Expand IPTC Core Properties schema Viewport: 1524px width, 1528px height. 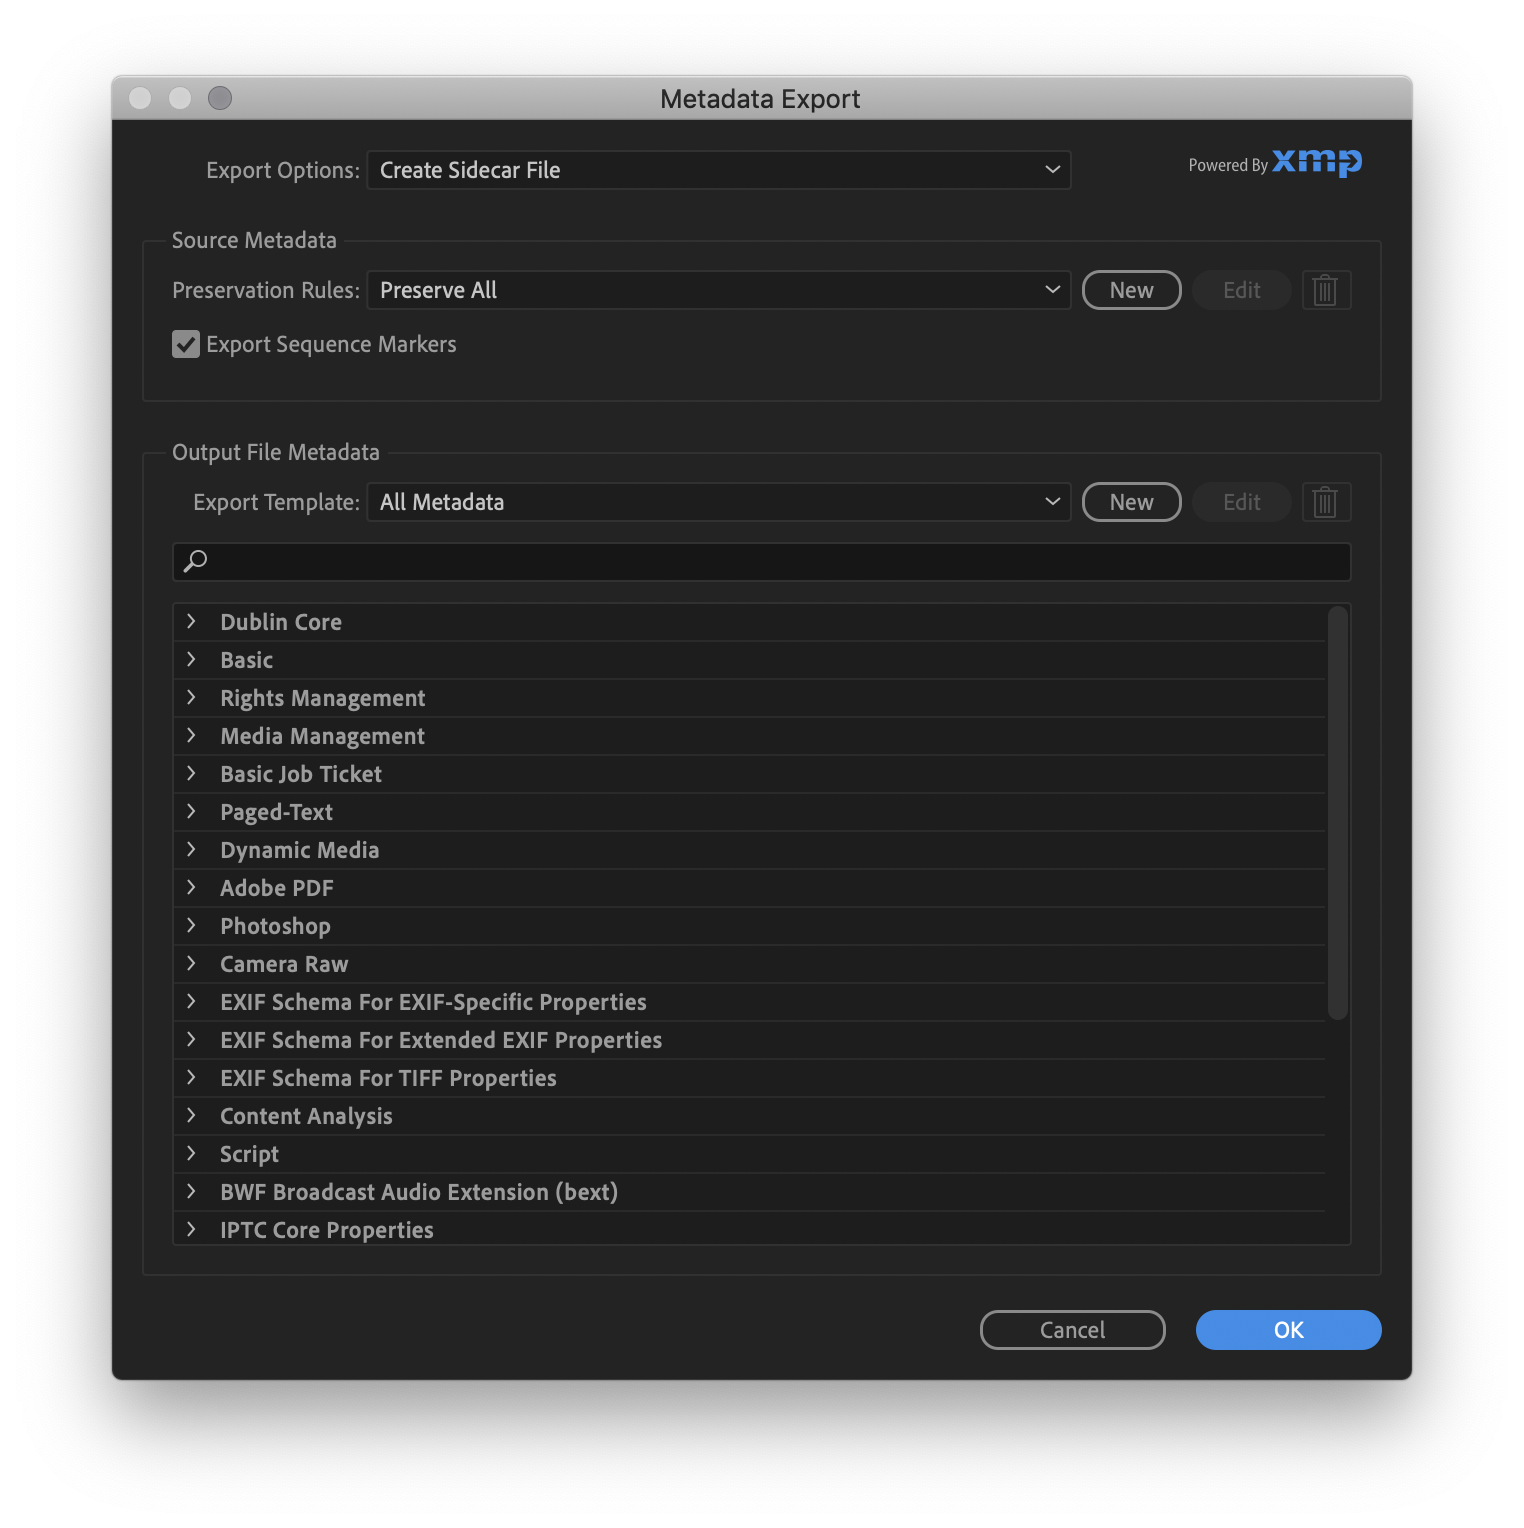pyautogui.click(x=191, y=1229)
